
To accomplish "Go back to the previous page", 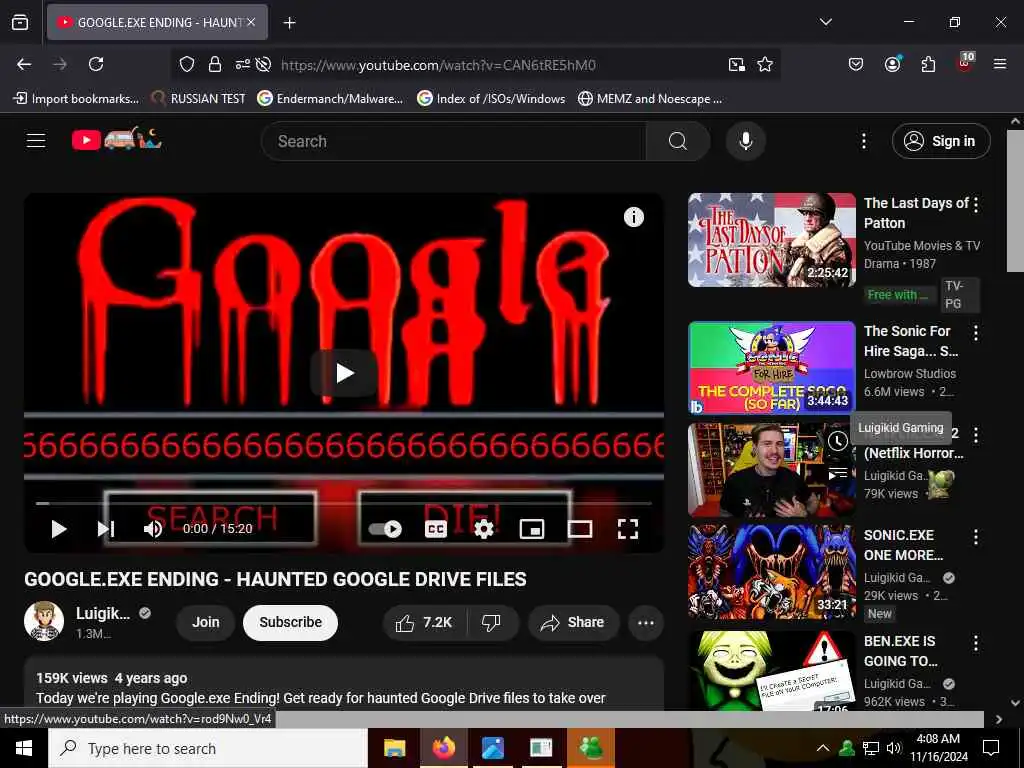I will click(24, 64).
